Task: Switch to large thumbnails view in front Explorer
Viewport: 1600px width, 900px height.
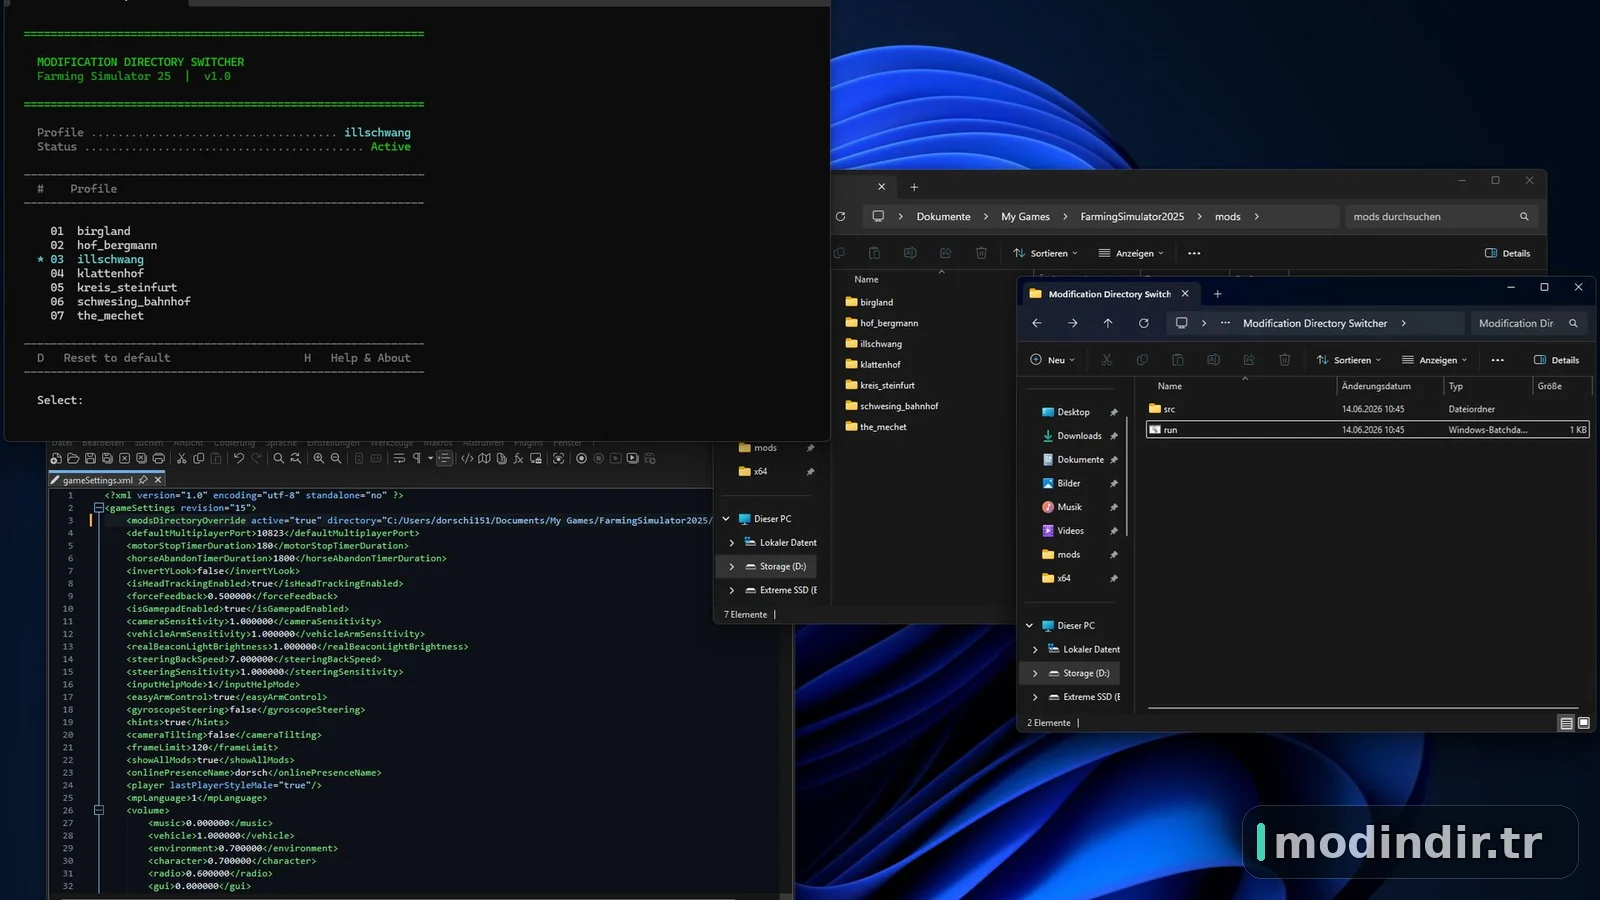Action: pos(1584,723)
